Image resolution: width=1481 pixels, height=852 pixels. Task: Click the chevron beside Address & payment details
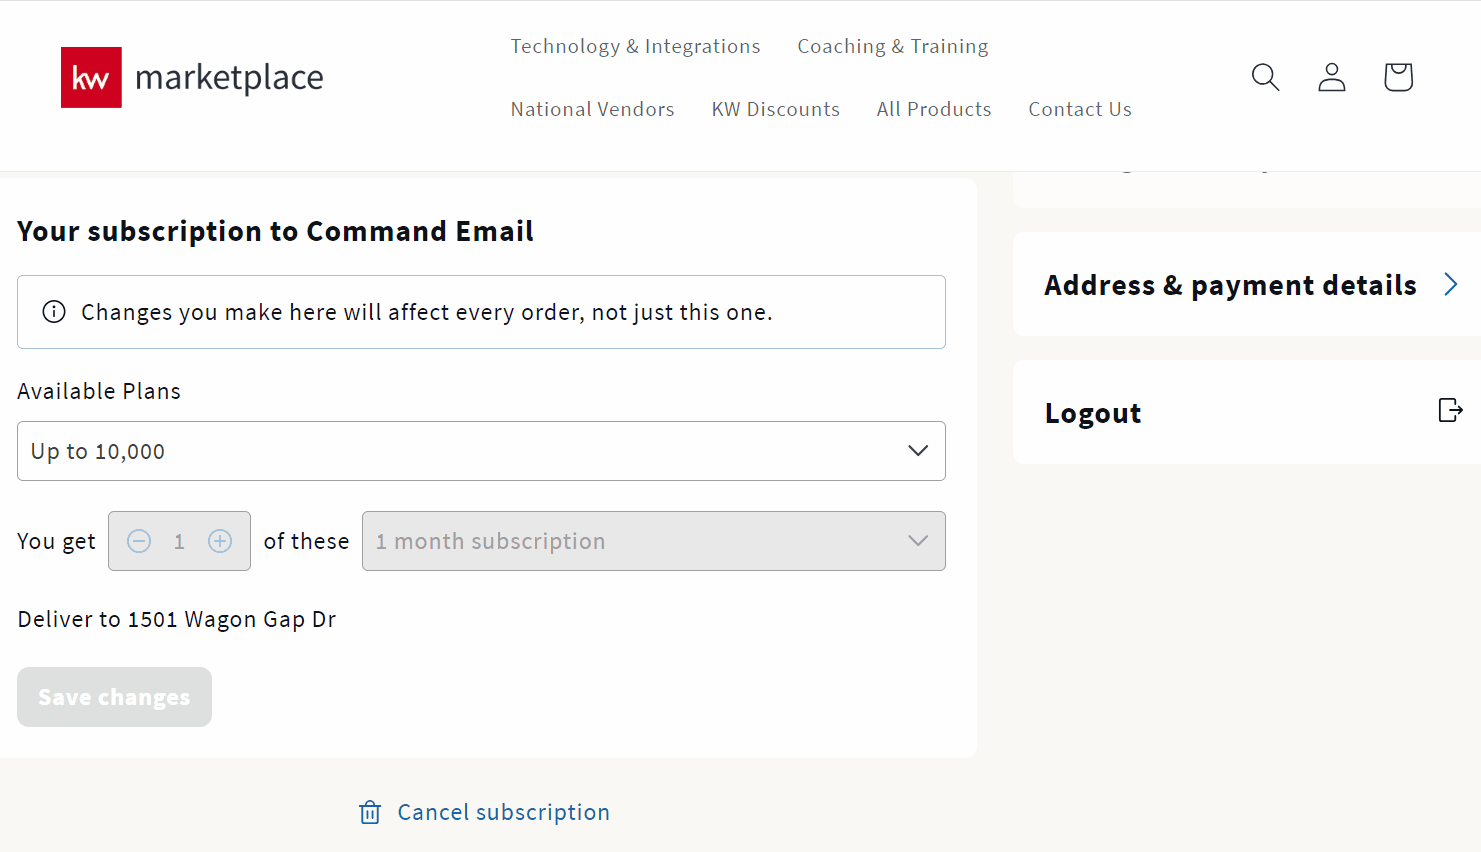pyautogui.click(x=1450, y=284)
